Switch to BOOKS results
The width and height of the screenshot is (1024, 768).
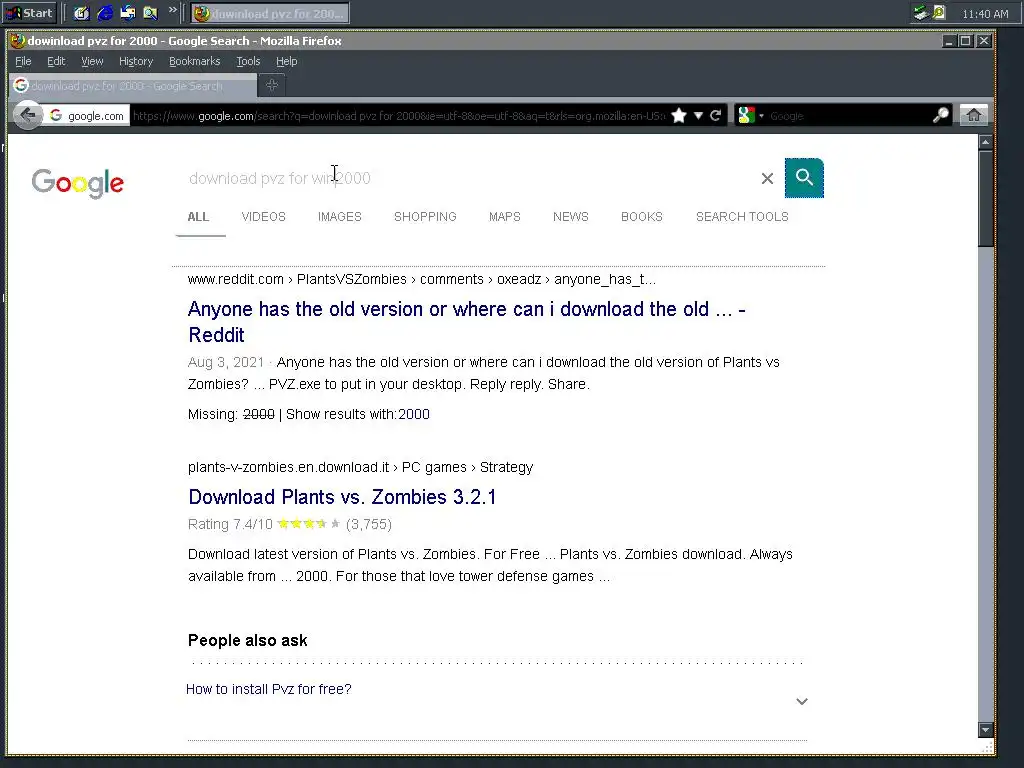642,217
